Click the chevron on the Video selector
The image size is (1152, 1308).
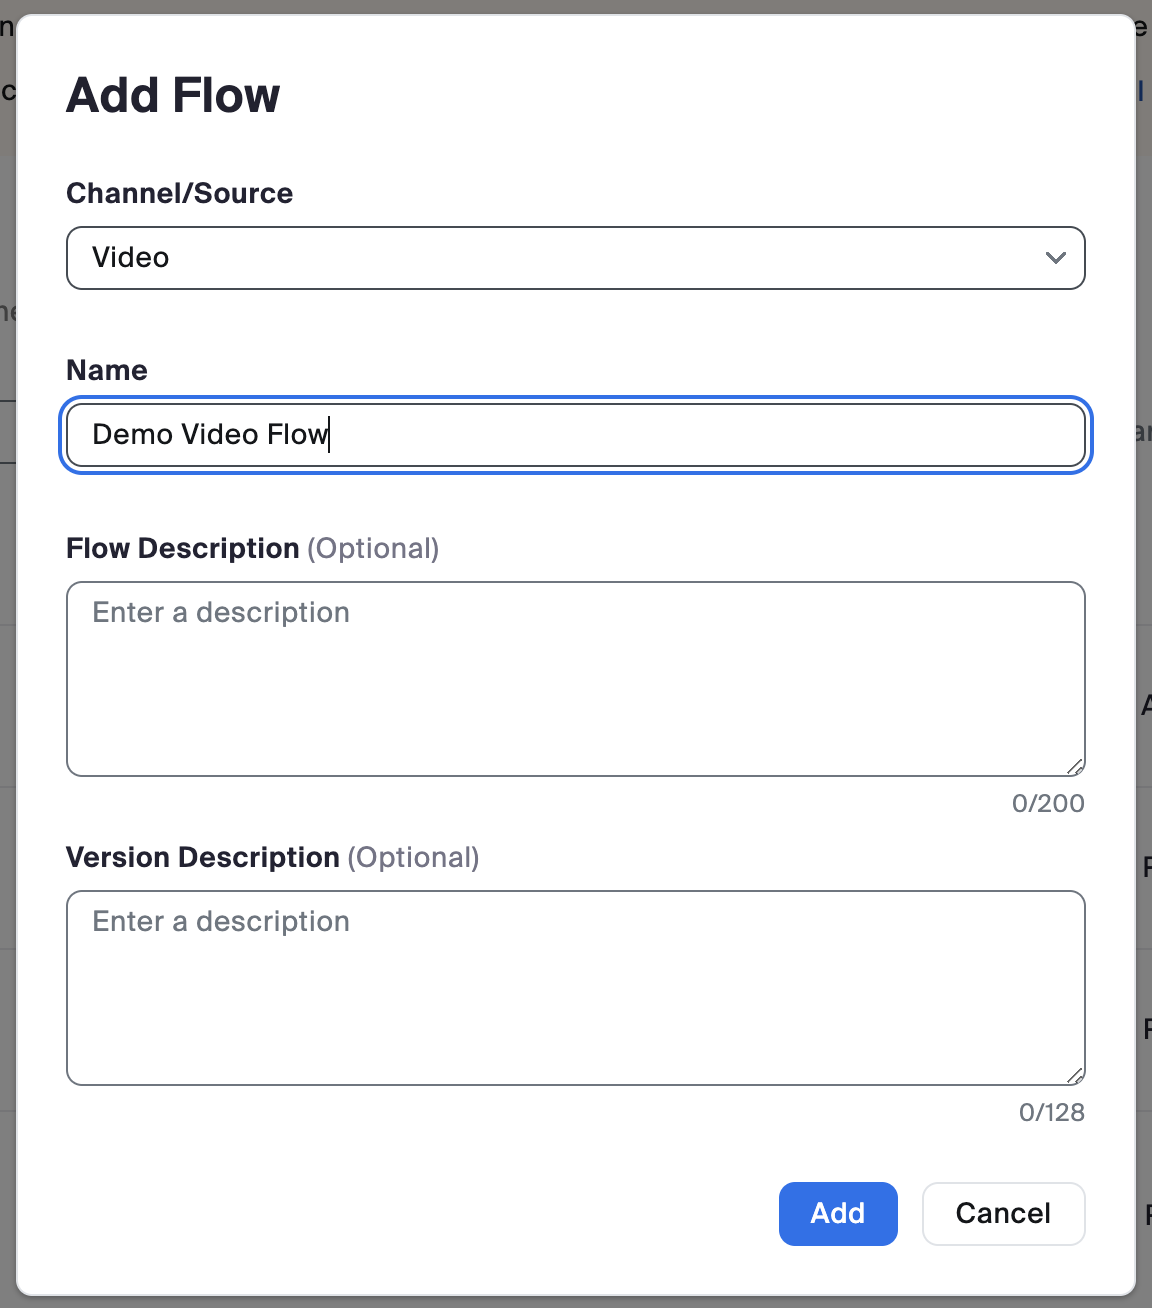pos(1055,258)
